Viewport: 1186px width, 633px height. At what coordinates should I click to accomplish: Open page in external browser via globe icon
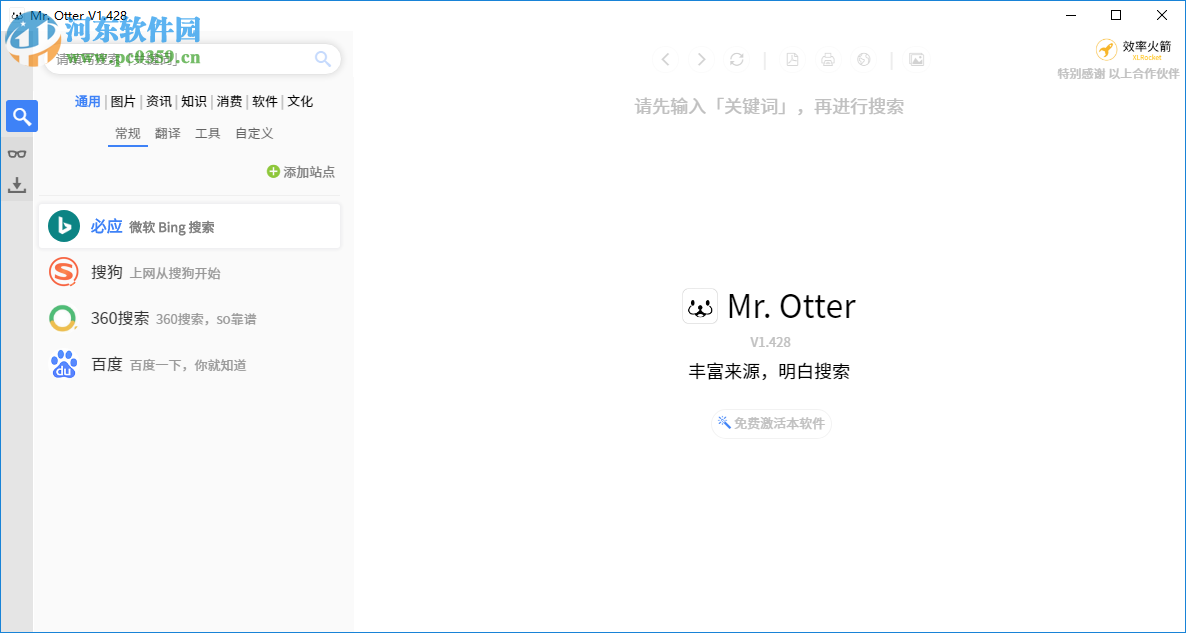tap(864, 59)
